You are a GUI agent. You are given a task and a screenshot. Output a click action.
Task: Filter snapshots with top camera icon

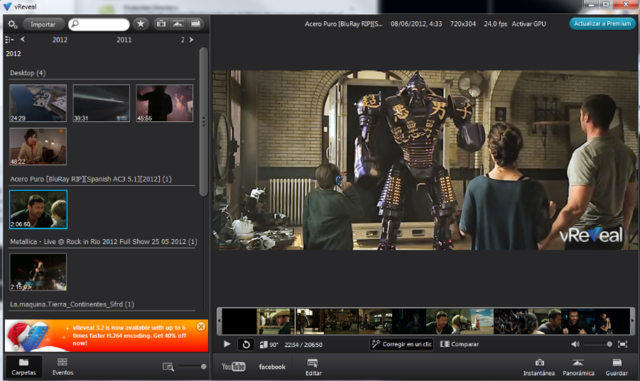[x=161, y=24]
